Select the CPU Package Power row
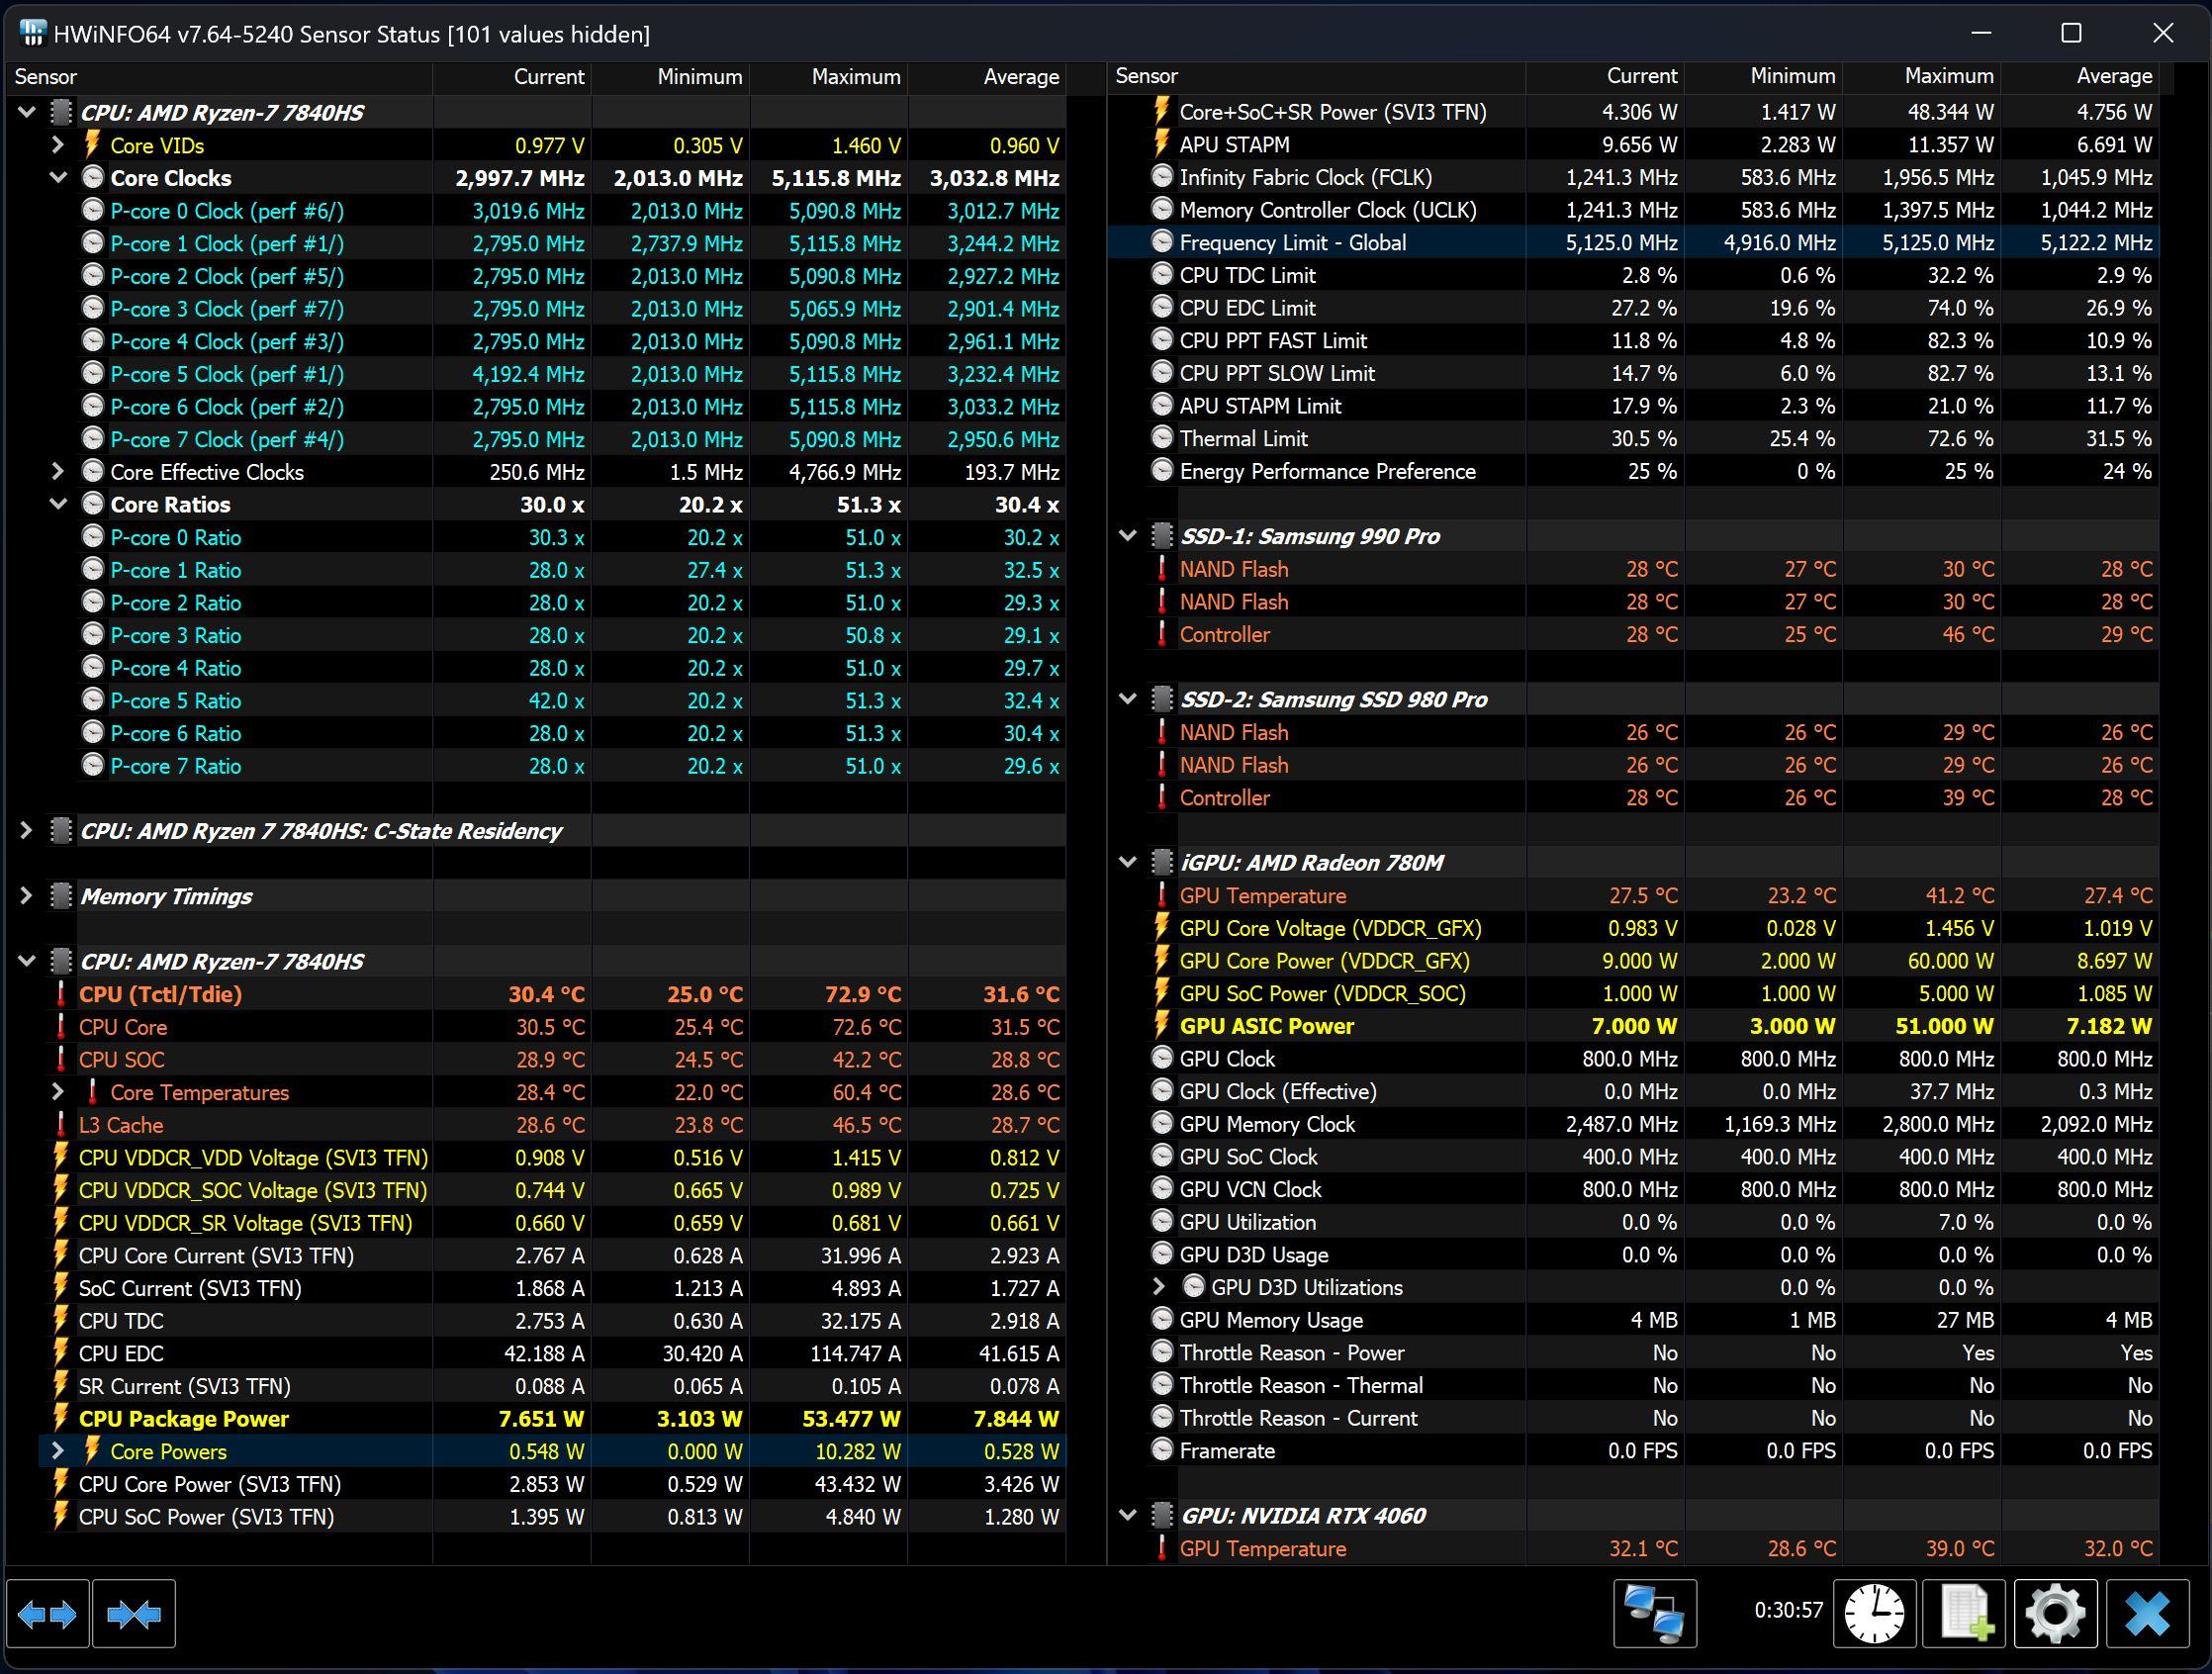 (x=183, y=1419)
